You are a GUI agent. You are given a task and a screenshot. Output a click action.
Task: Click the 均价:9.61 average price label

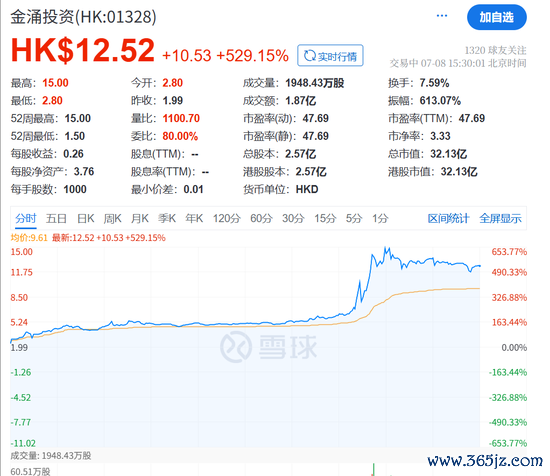[29, 238]
